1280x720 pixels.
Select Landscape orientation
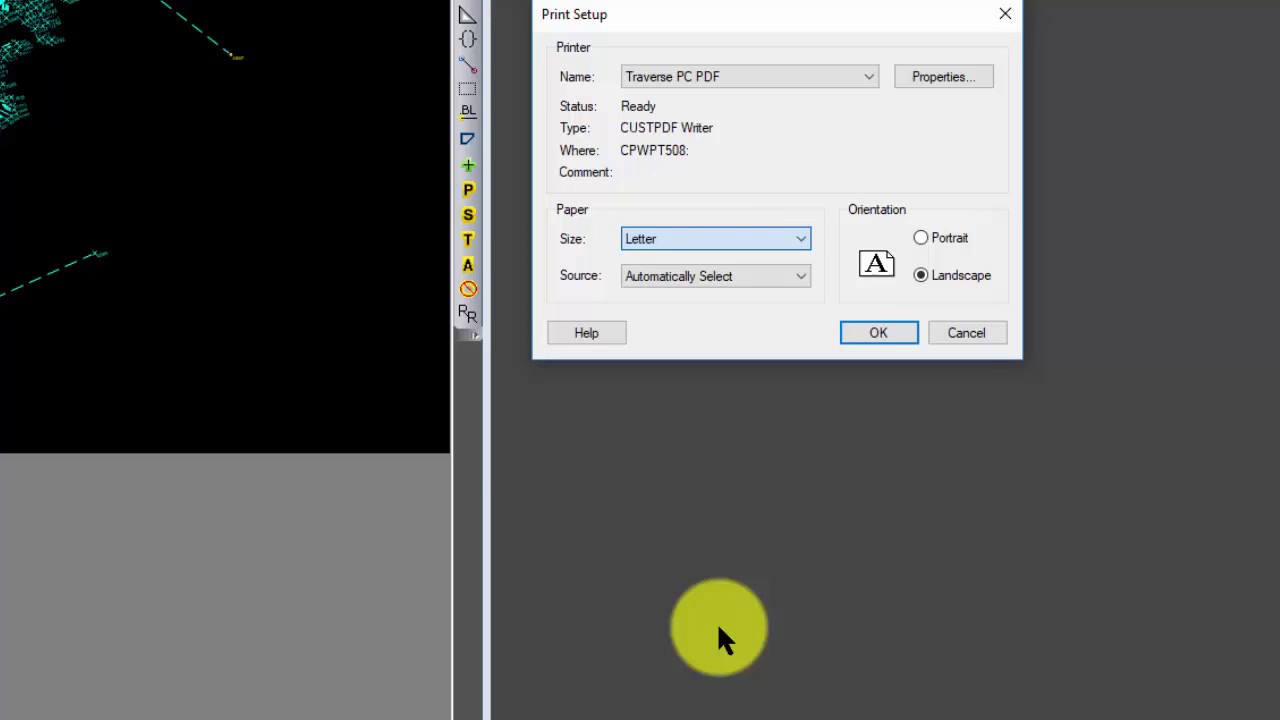(921, 275)
